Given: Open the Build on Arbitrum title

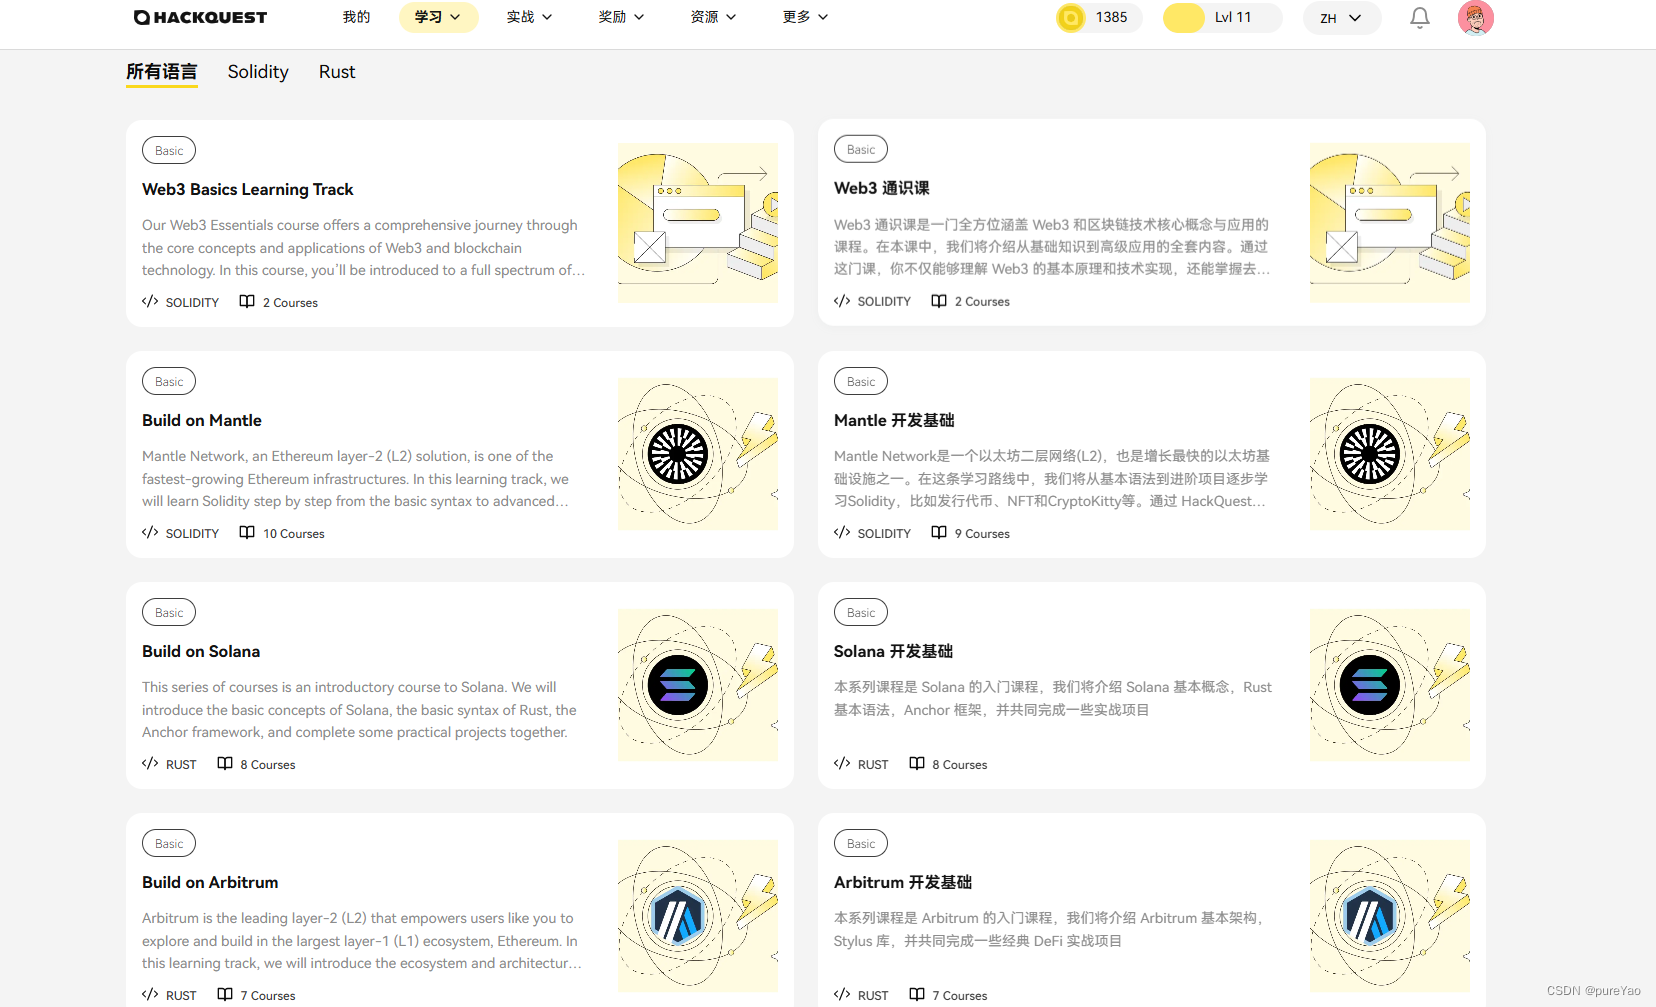Looking at the screenshot, I should pyautogui.click(x=210, y=882).
